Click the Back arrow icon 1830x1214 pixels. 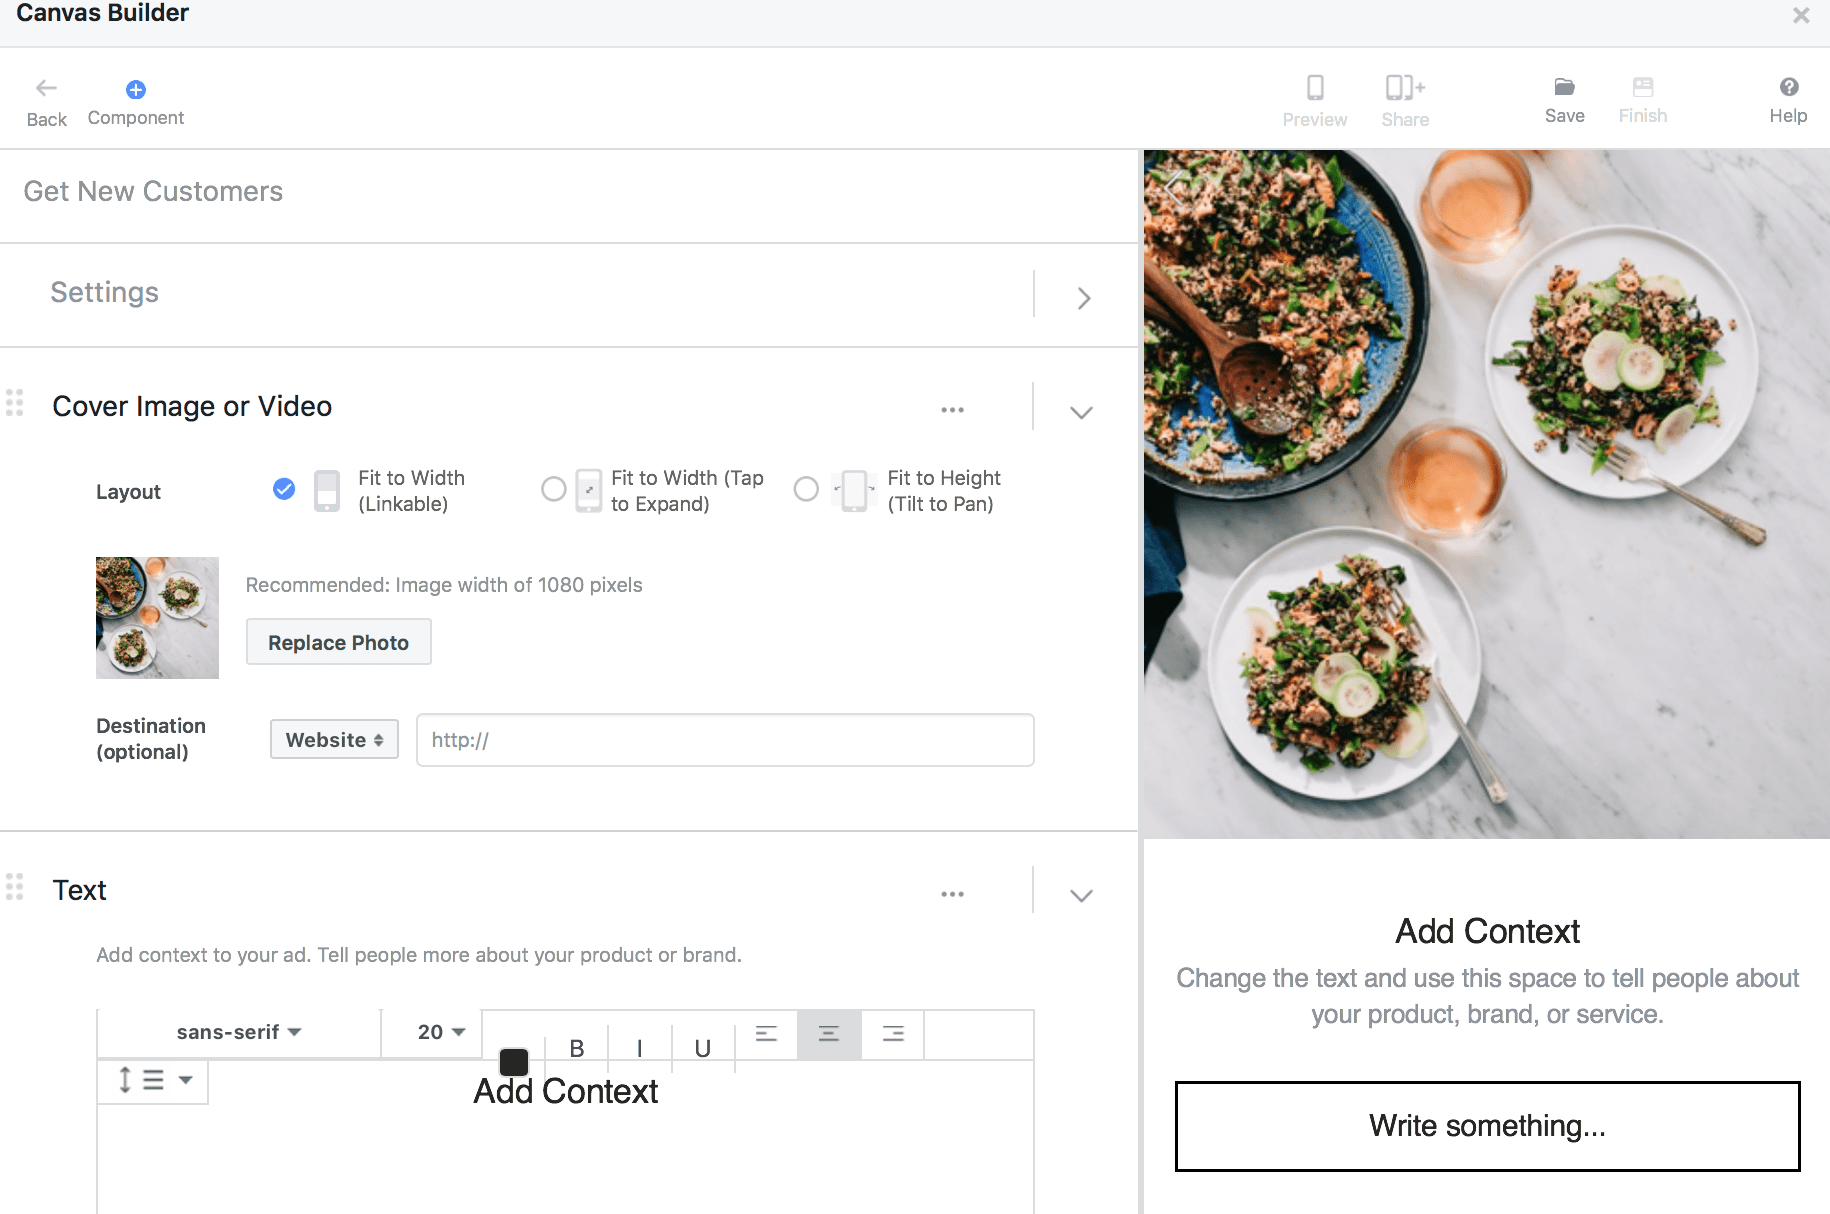click(46, 88)
